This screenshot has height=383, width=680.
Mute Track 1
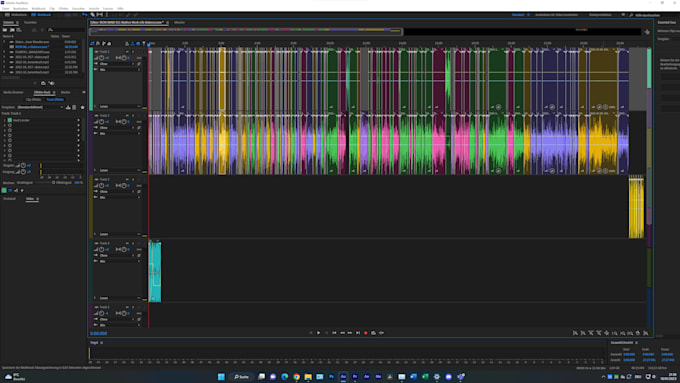click(x=128, y=52)
